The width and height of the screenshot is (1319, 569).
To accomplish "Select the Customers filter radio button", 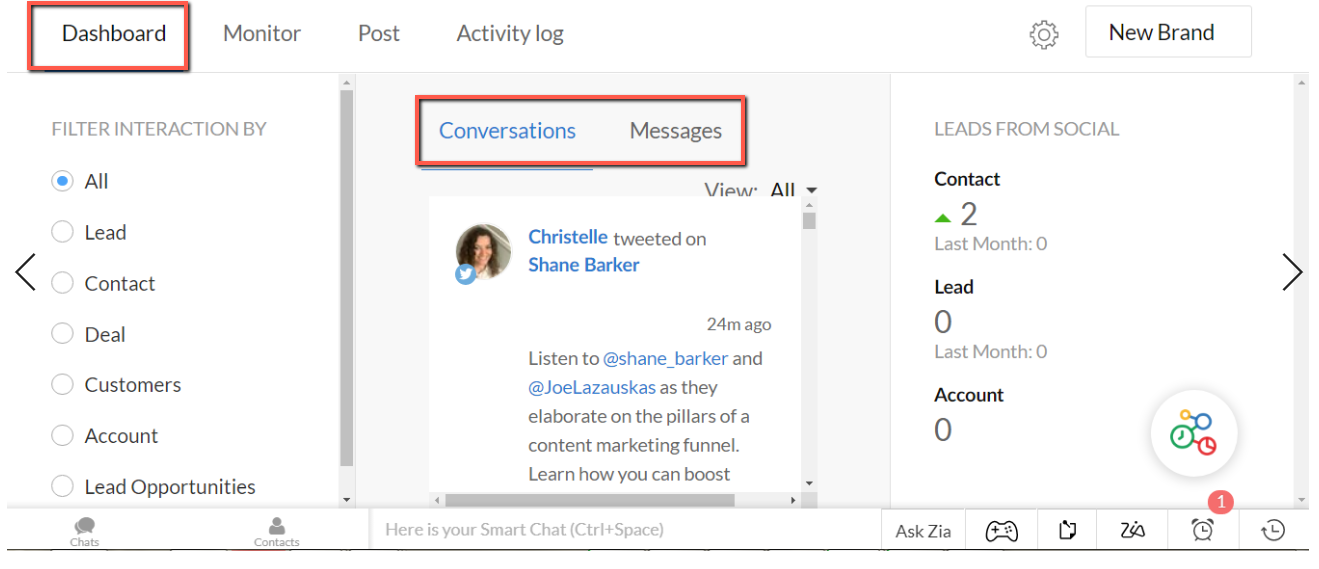I will pos(62,385).
